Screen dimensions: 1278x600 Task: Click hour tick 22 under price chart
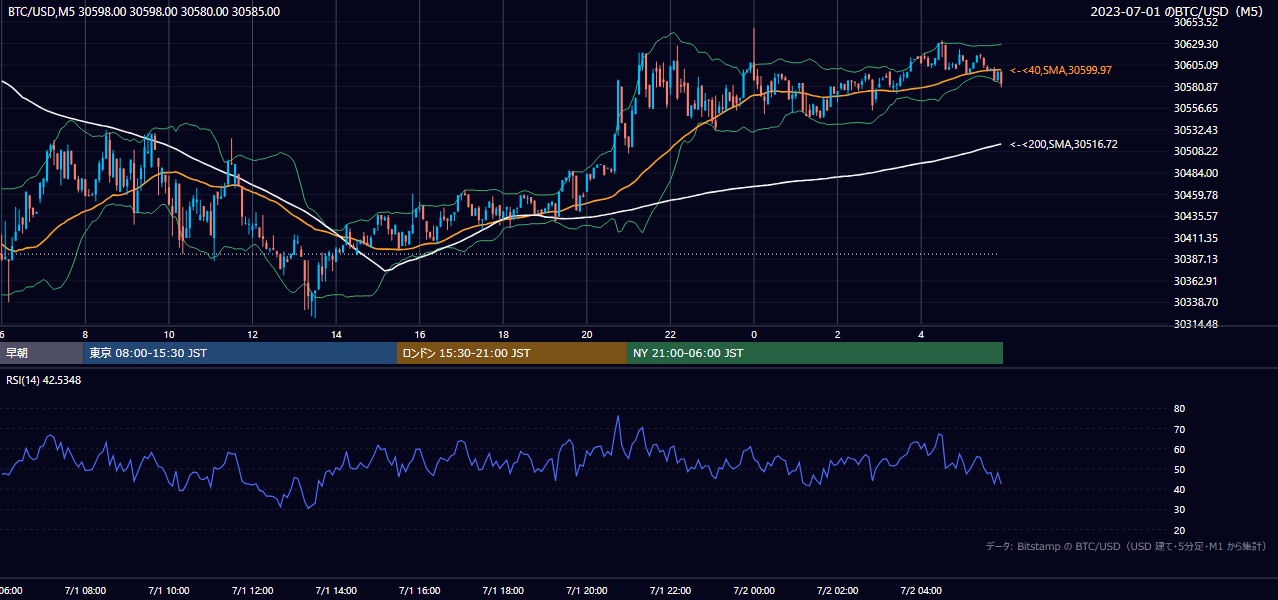click(670, 334)
